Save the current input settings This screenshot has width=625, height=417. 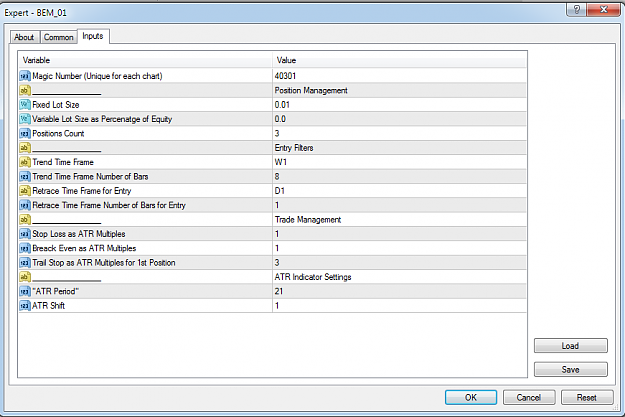tap(571, 370)
